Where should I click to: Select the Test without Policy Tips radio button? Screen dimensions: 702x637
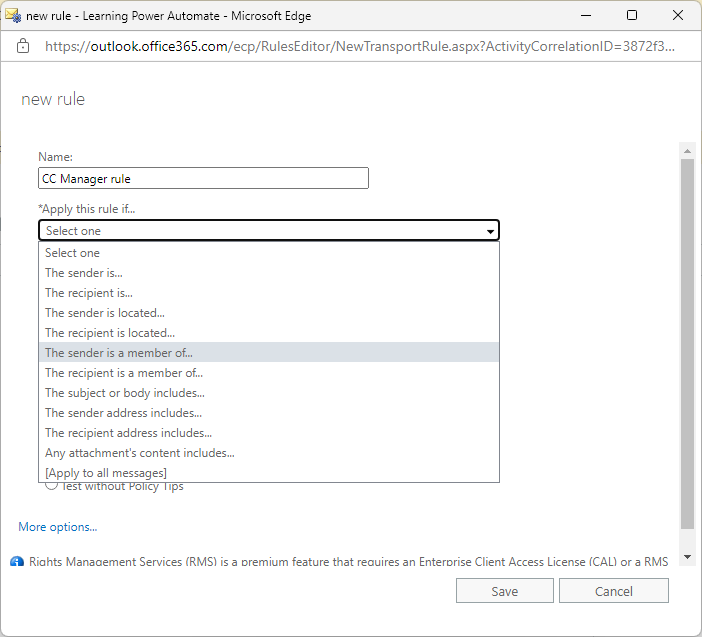point(50,486)
